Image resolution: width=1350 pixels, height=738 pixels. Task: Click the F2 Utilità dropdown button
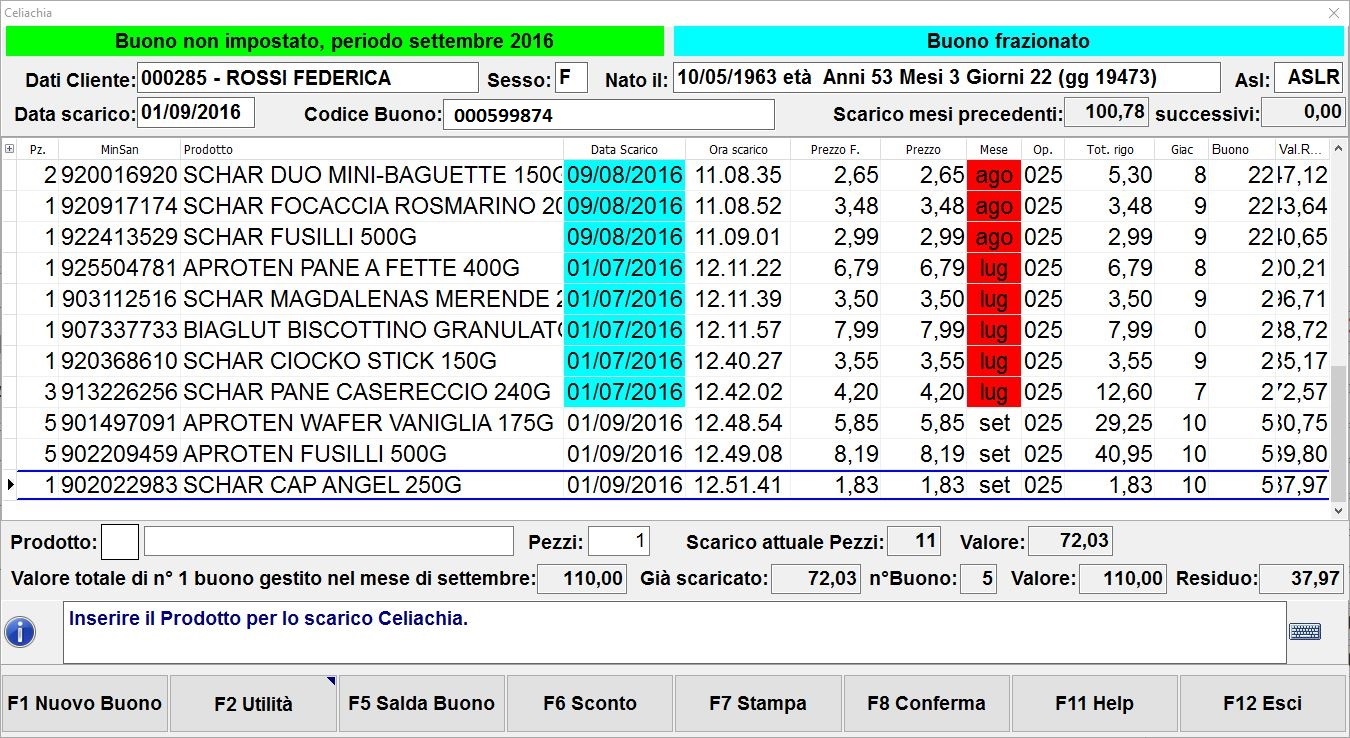pyautogui.click(x=253, y=704)
